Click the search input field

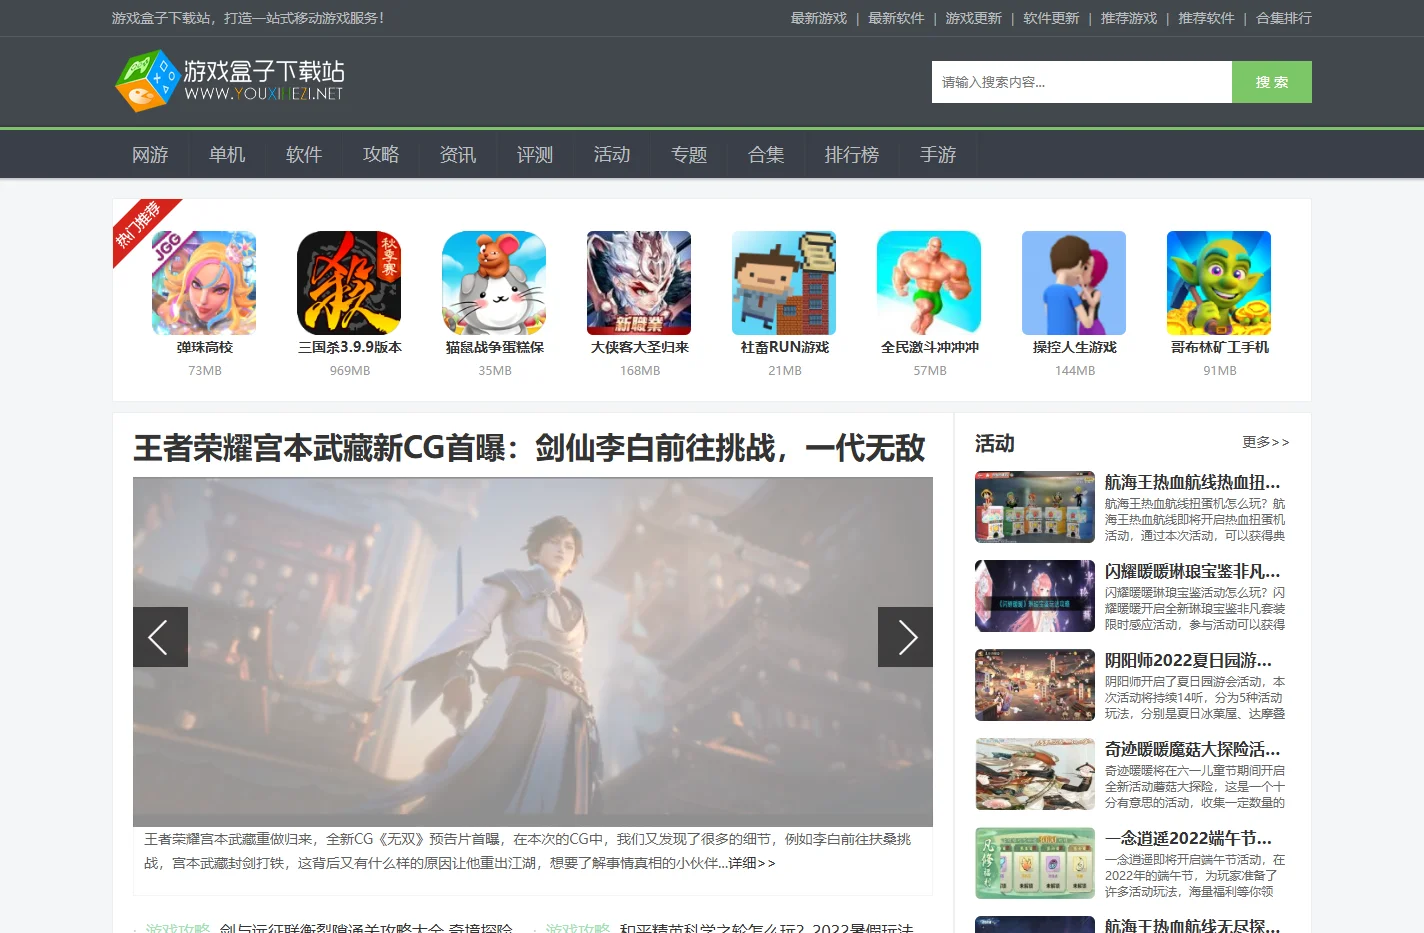[1082, 82]
